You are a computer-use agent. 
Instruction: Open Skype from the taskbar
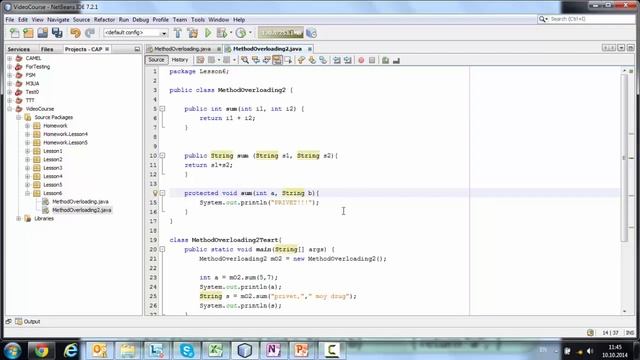tap(187, 350)
